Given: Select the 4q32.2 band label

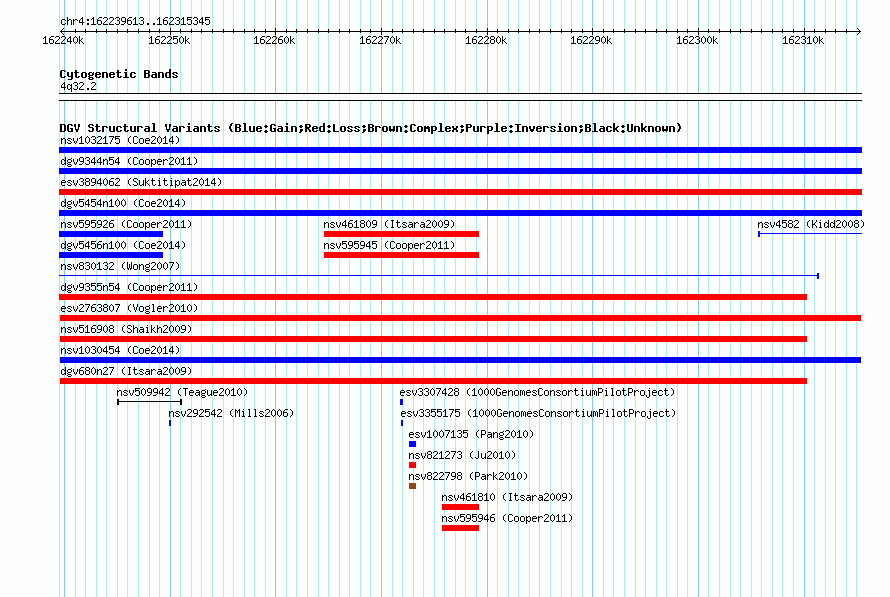Looking at the screenshot, I should (78, 86).
